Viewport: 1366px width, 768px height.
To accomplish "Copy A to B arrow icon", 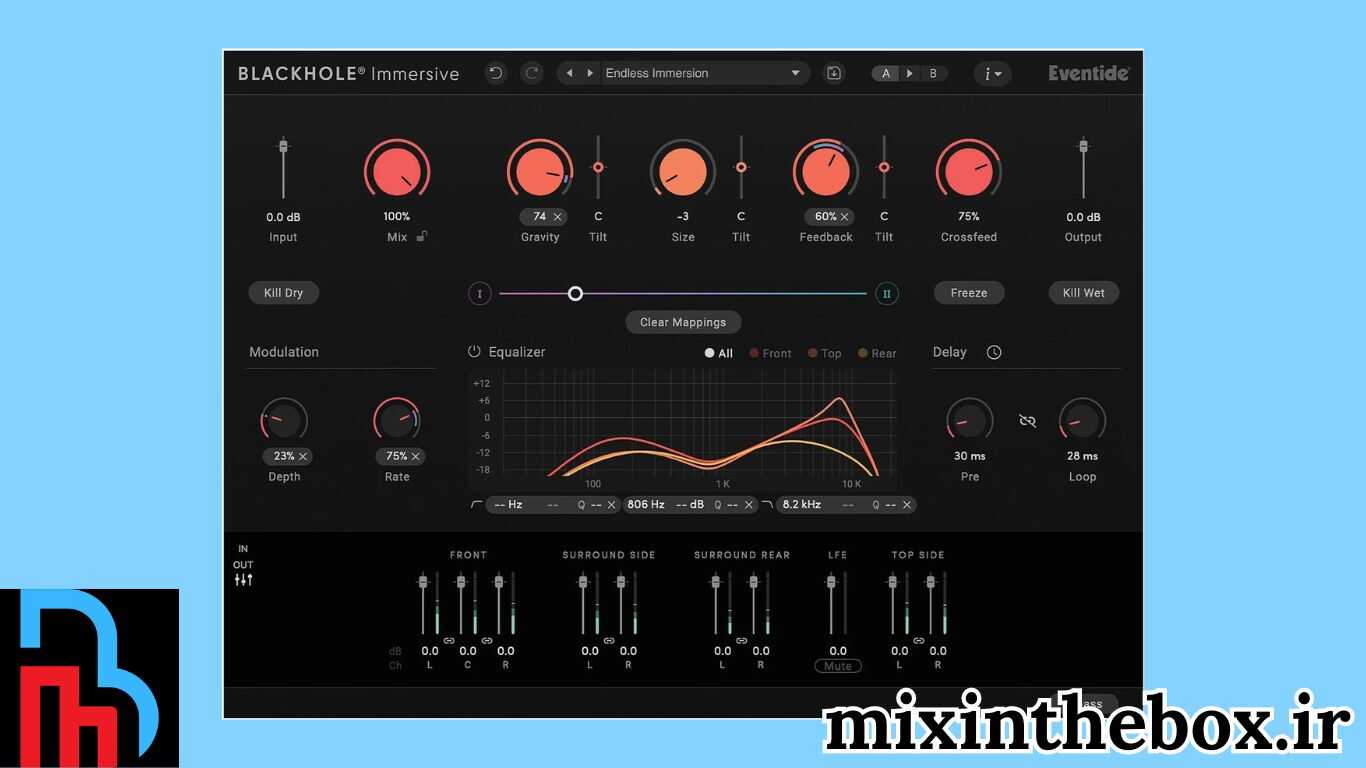I will (x=909, y=73).
